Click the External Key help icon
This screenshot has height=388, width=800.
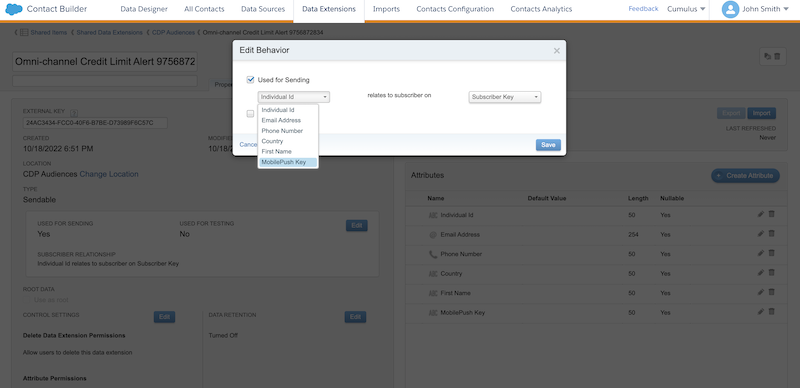(74, 113)
